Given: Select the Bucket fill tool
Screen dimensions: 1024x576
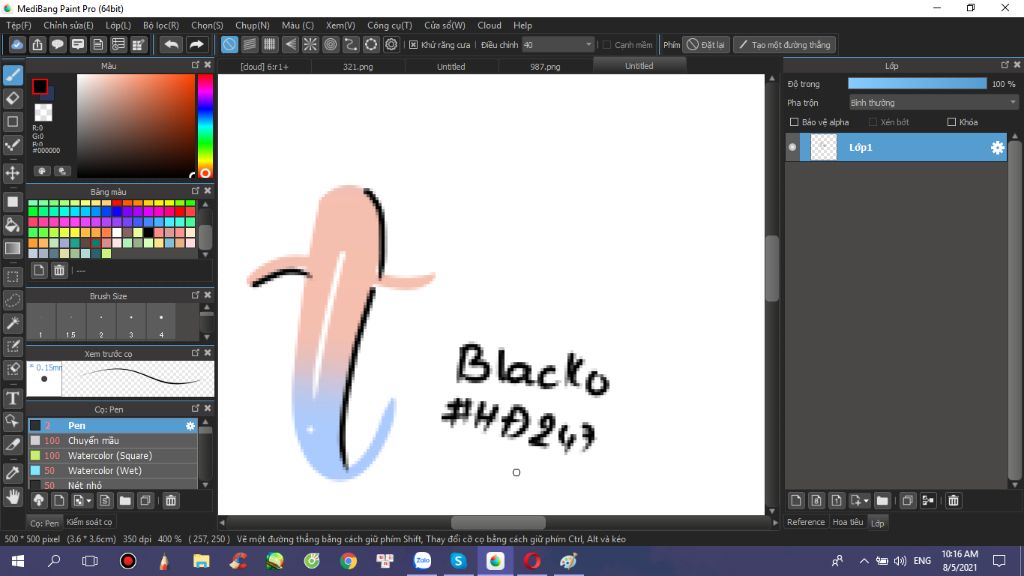Looking at the screenshot, I should (13, 225).
